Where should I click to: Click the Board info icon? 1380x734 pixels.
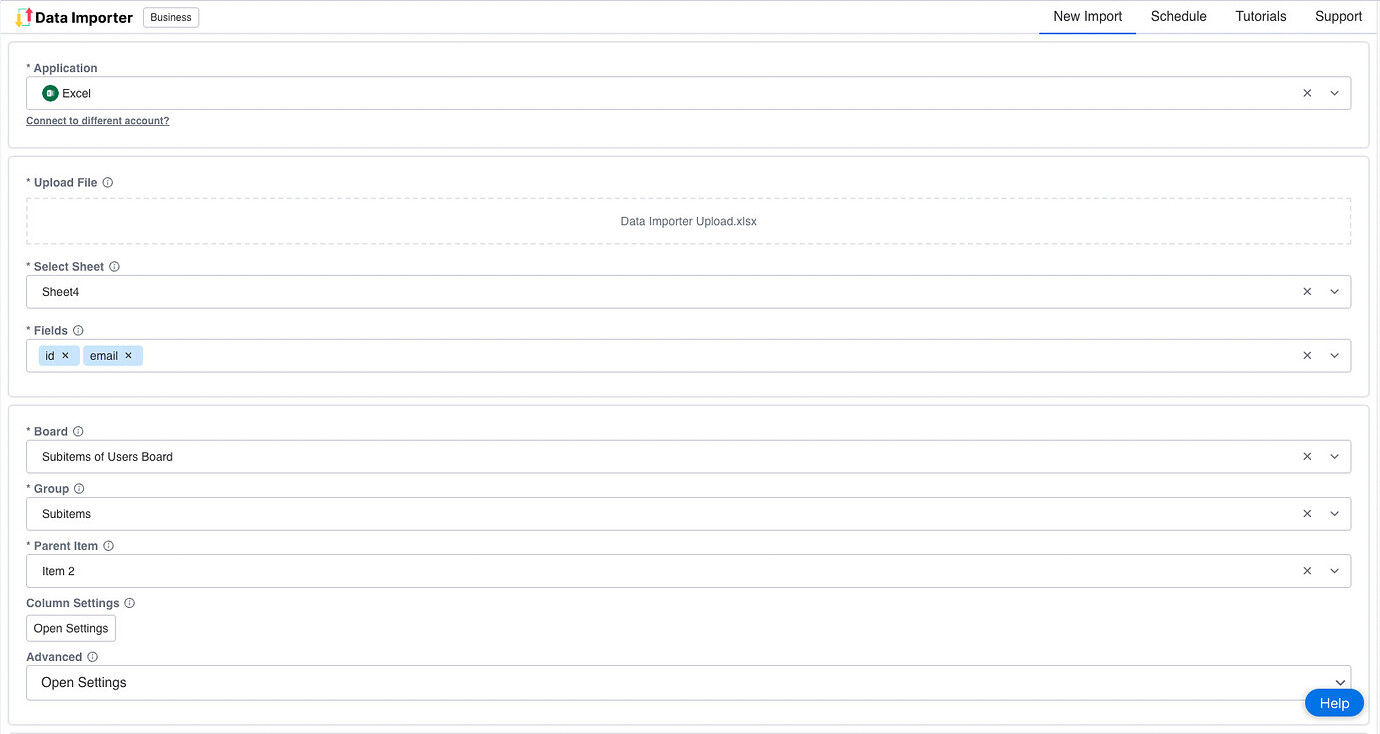point(78,431)
